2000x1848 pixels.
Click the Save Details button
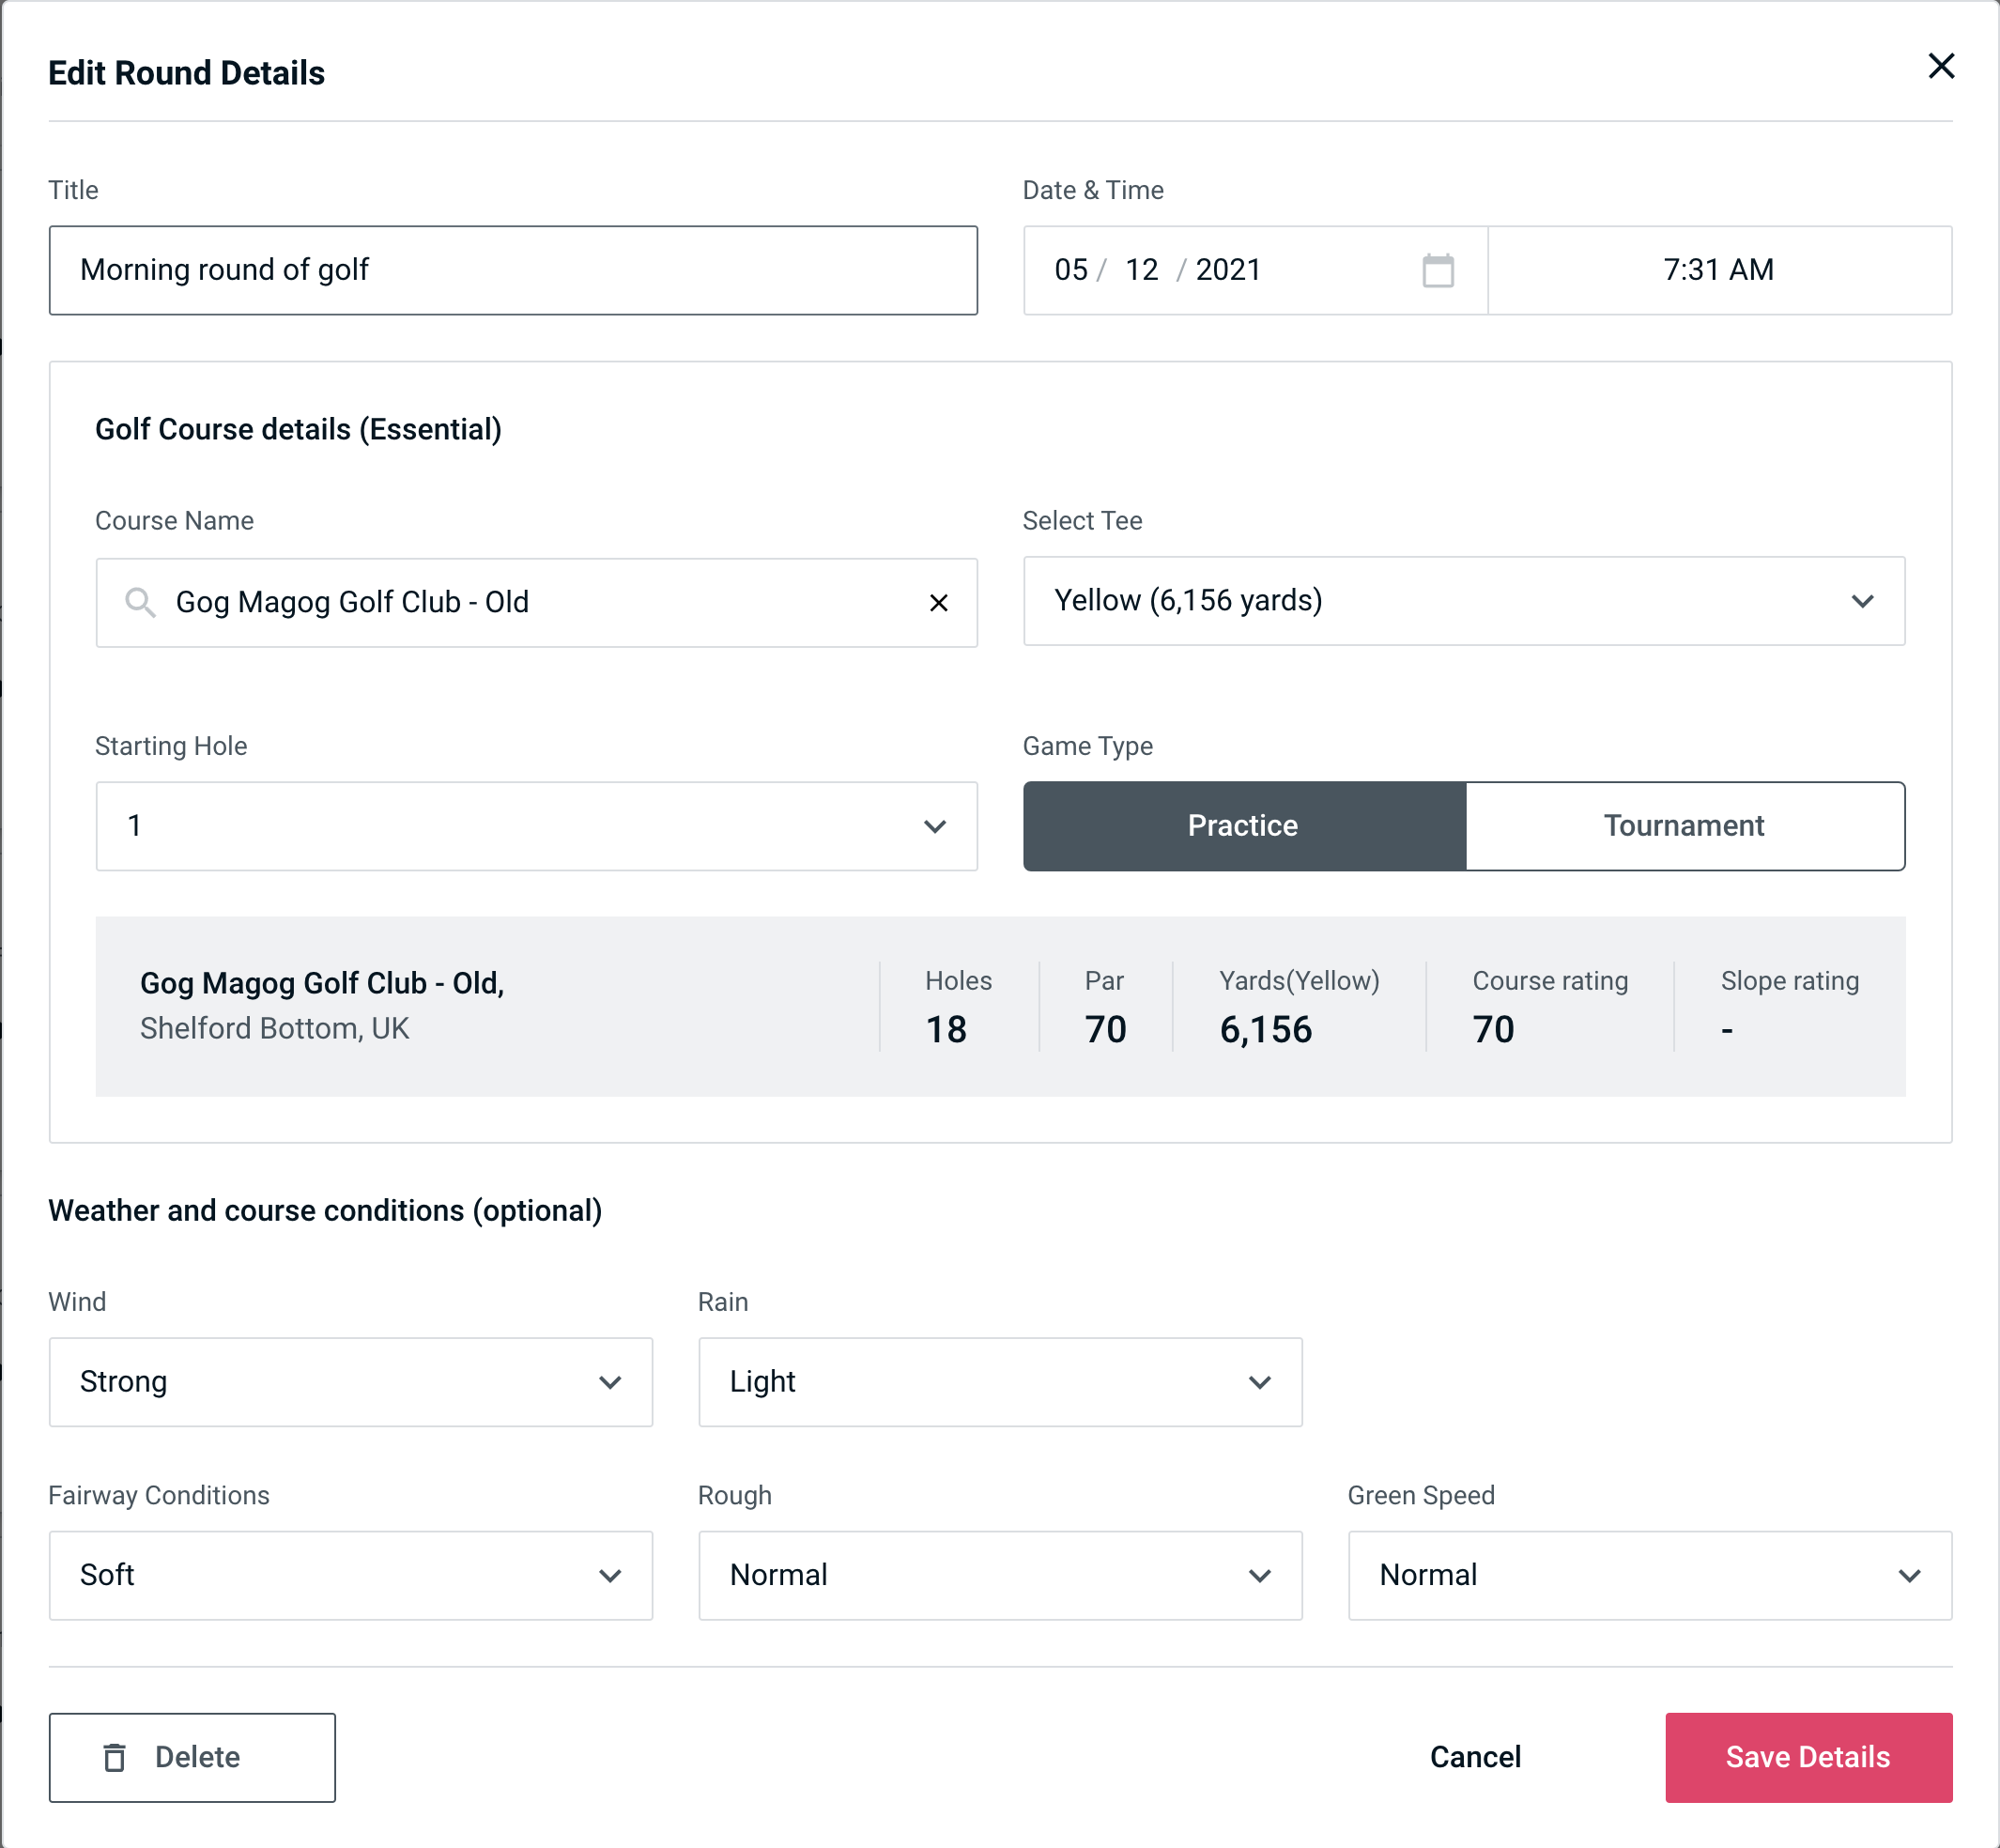point(1807,1758)
